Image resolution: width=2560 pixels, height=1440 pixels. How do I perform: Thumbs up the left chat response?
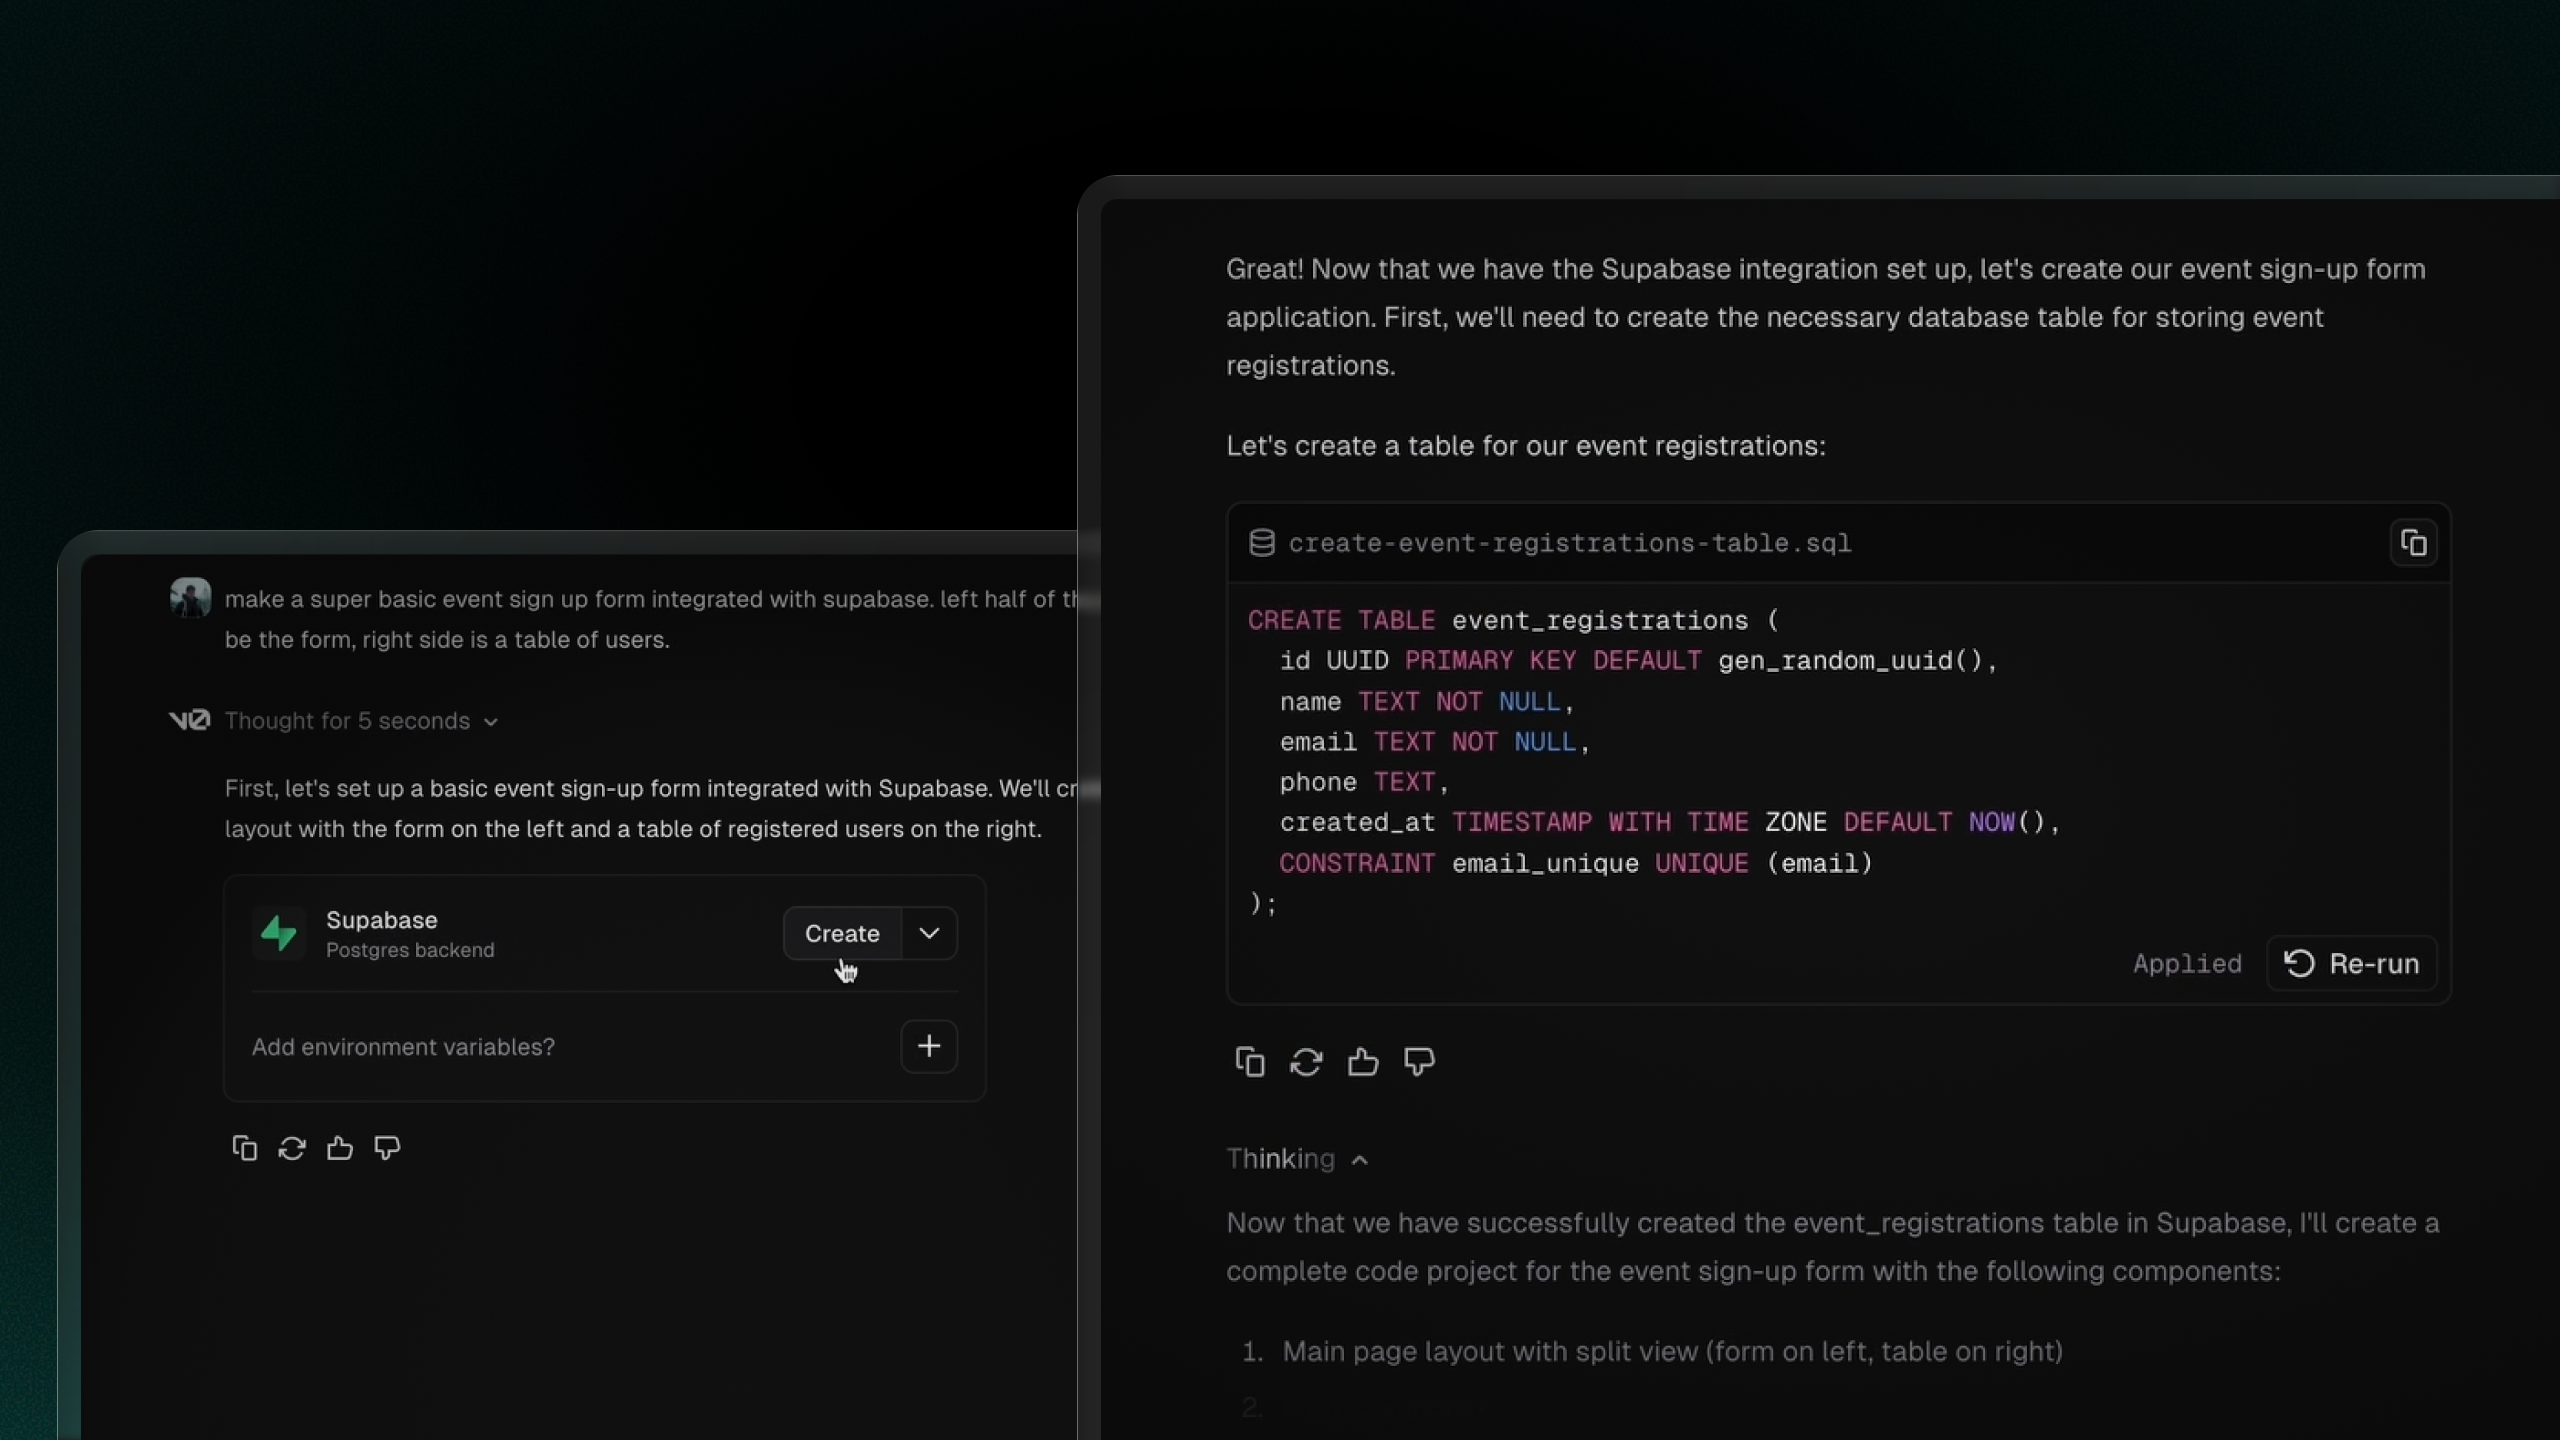pyautogui.click(x=340, y=1148)
